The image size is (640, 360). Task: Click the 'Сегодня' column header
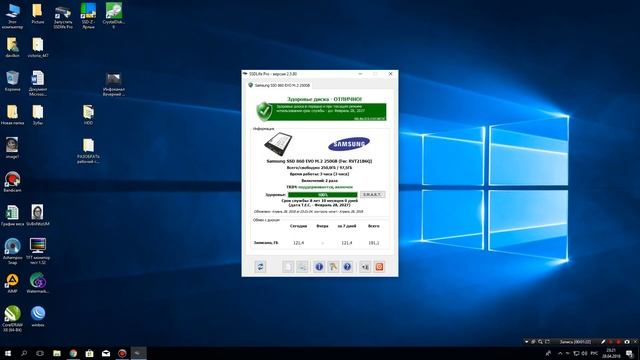point(298,226)
